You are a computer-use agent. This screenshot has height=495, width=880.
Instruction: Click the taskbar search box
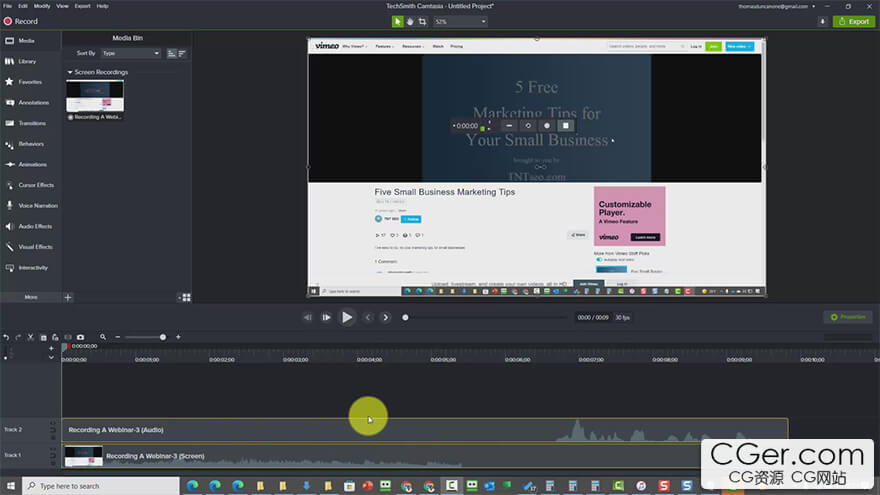pyautogui.click(x=101, y=485)
